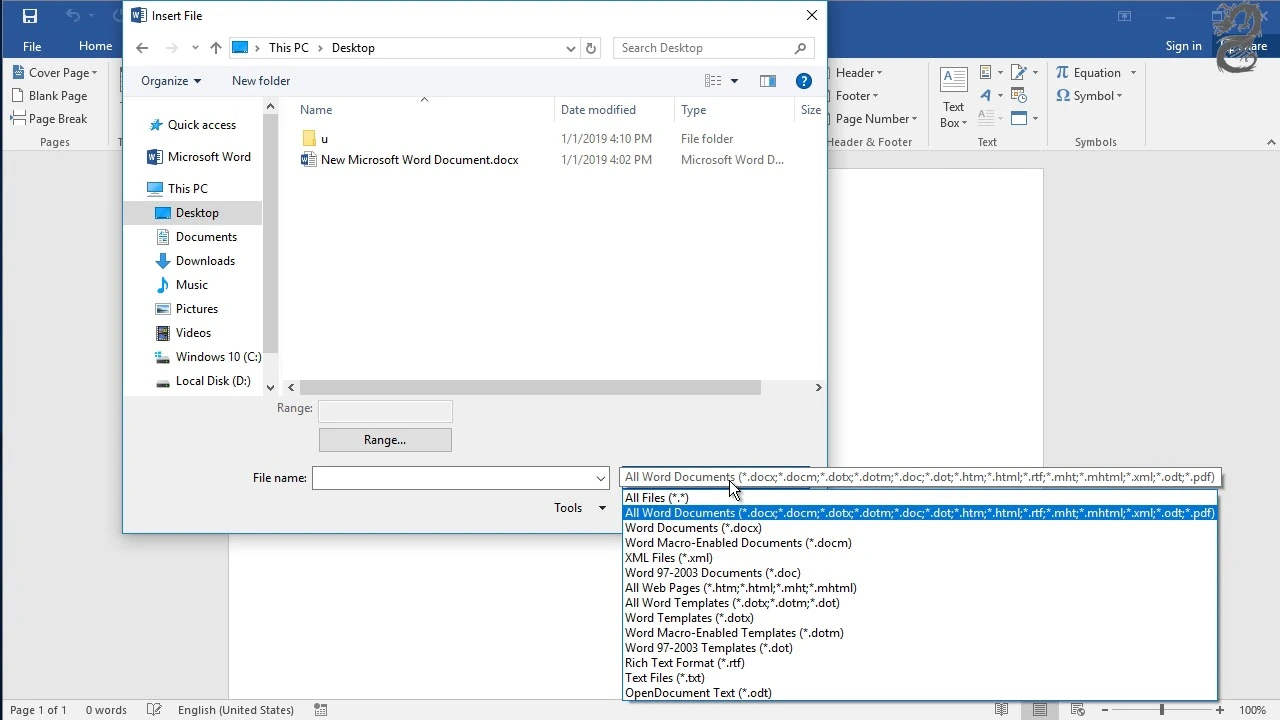The height and width of the screenshot is (720, 1280).
Task: Select Windows 10 (C:) in the navigation pane
Action: tap(208, 357)
